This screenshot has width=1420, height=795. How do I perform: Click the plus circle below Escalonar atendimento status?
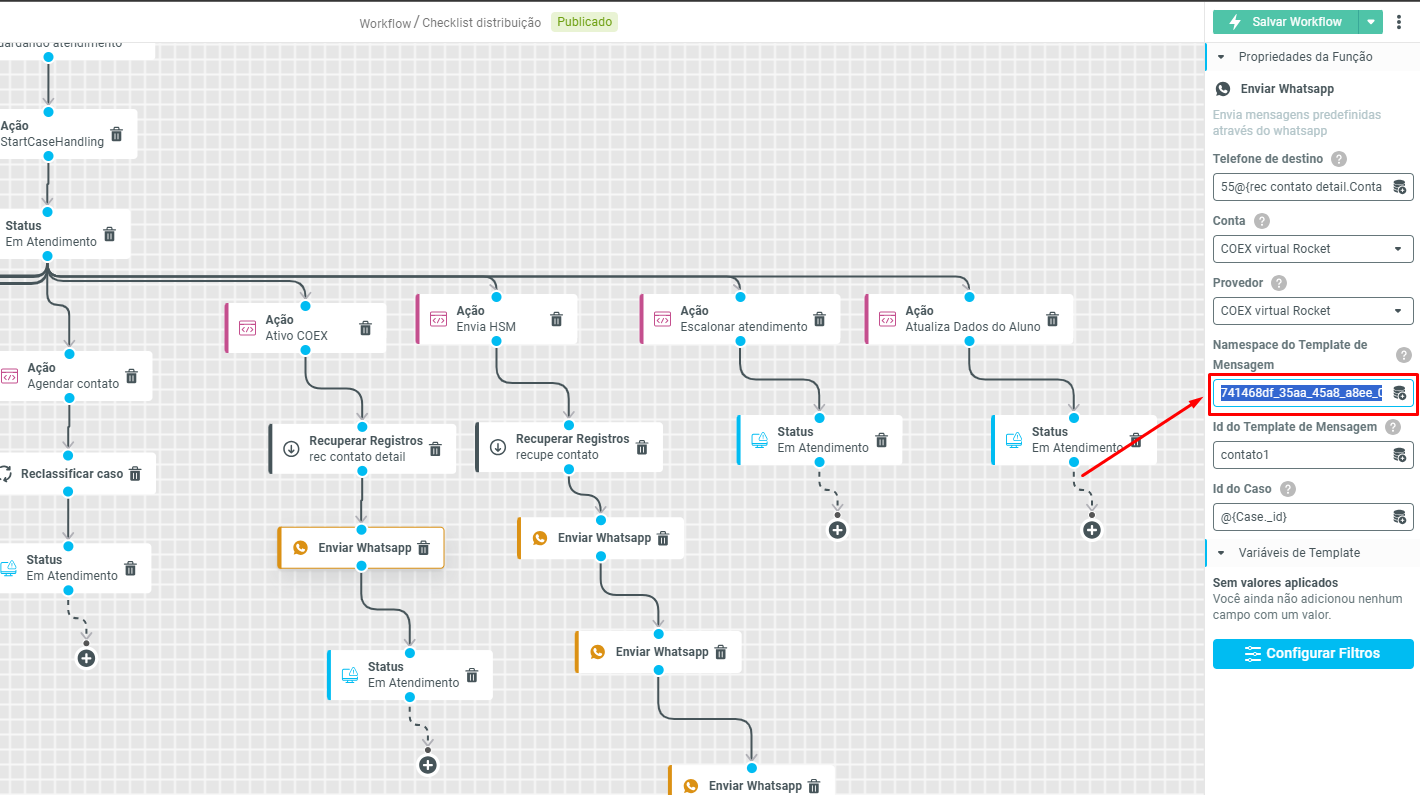tap(837, 530)
